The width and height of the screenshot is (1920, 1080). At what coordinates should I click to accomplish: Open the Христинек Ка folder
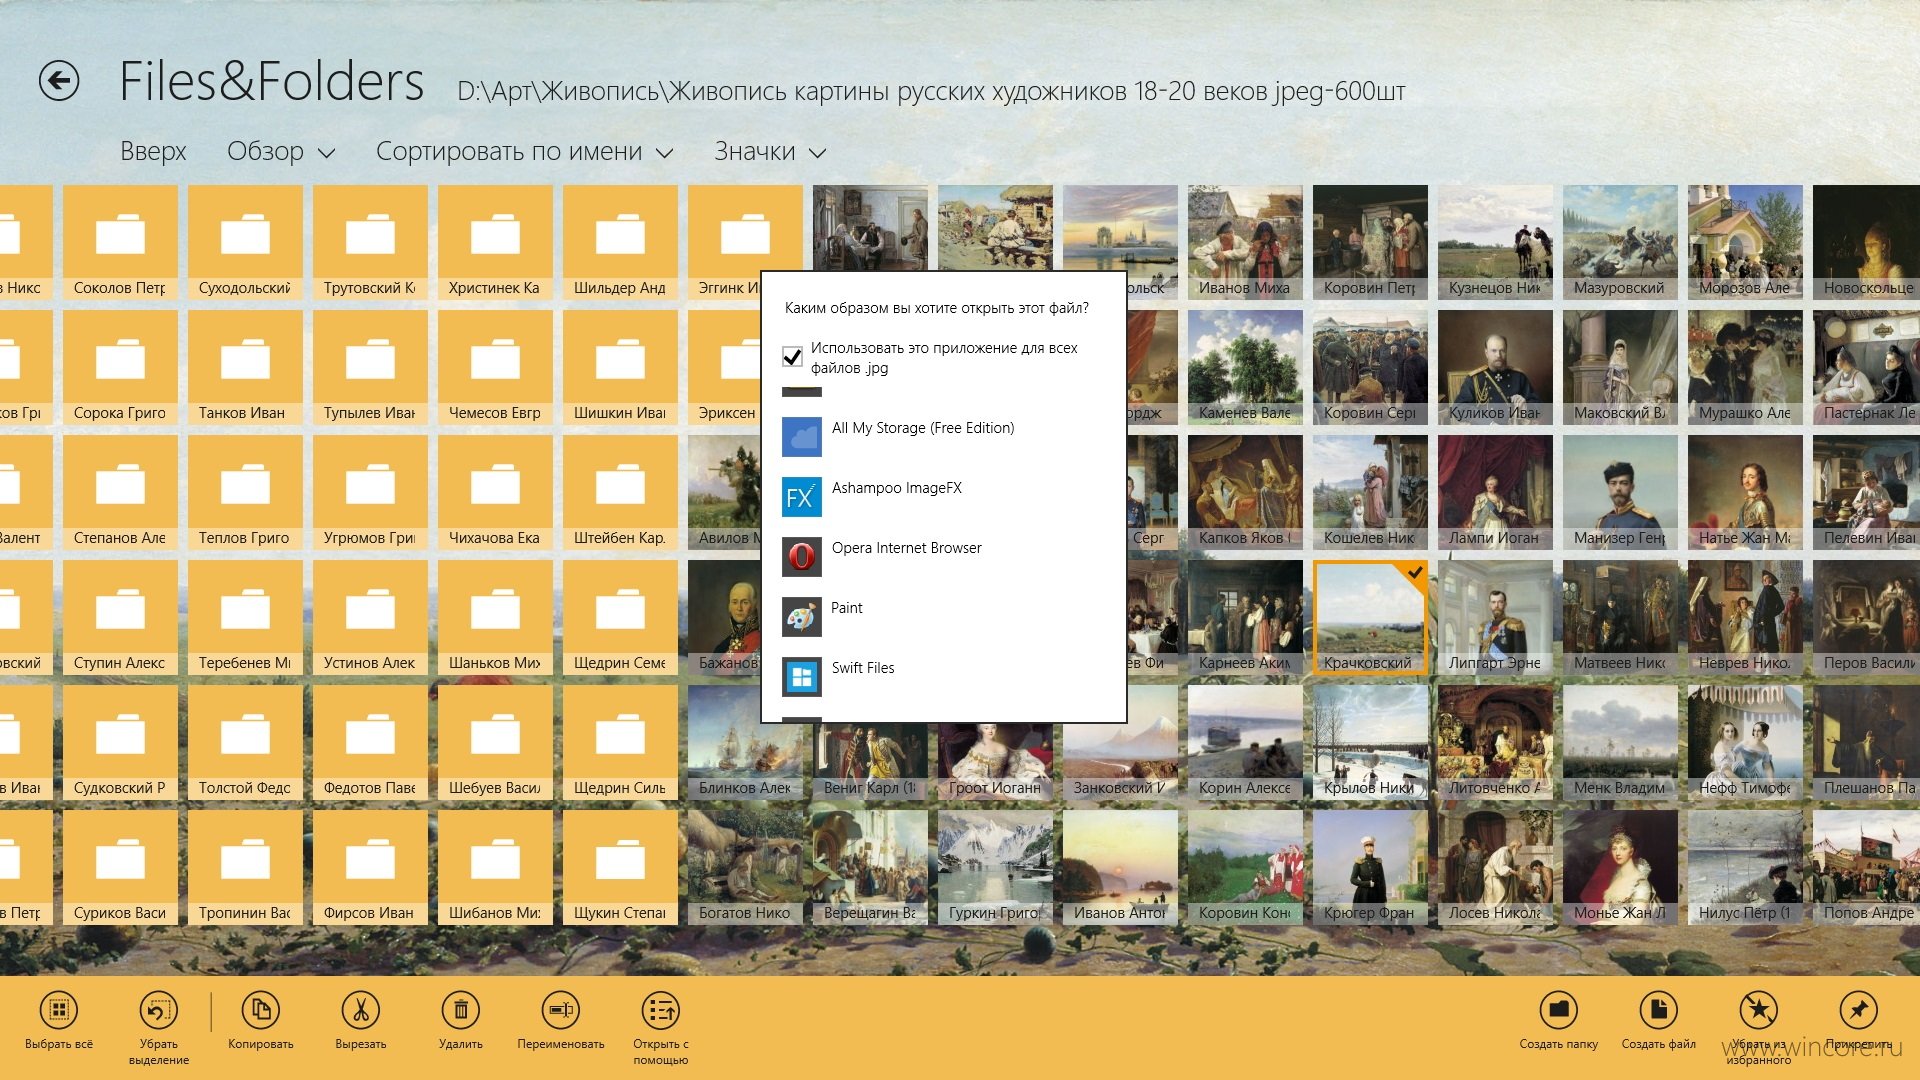(x=495, y=242)
